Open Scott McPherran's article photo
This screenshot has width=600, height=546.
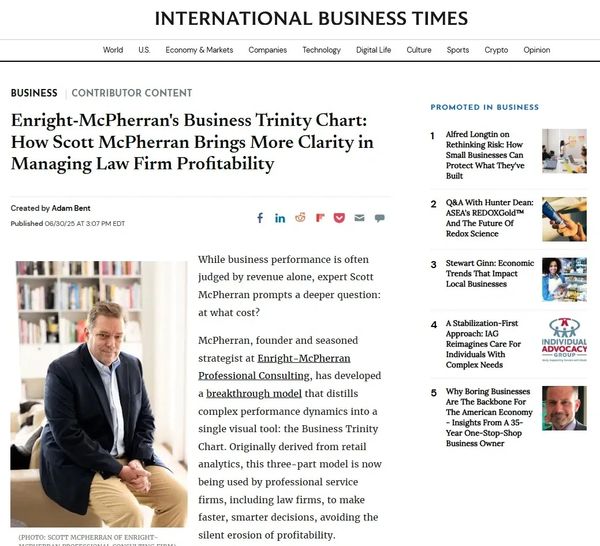[x=100, y=394]
